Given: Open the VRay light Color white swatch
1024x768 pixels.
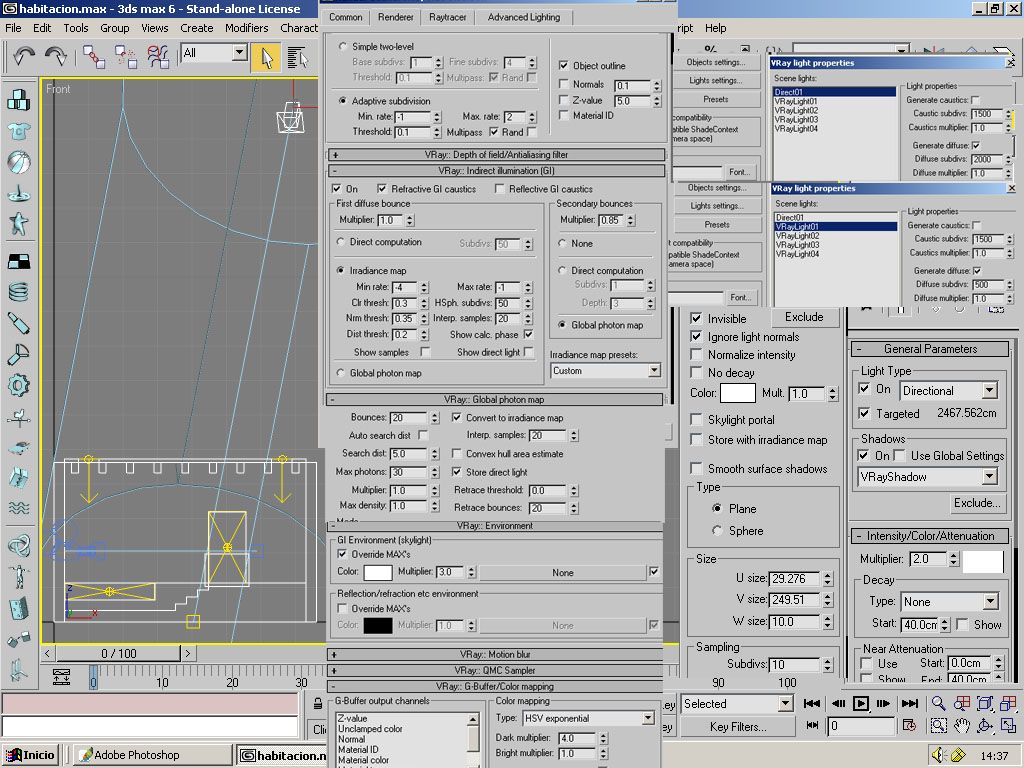Looking at the screenshot, I should pos(737,393).
